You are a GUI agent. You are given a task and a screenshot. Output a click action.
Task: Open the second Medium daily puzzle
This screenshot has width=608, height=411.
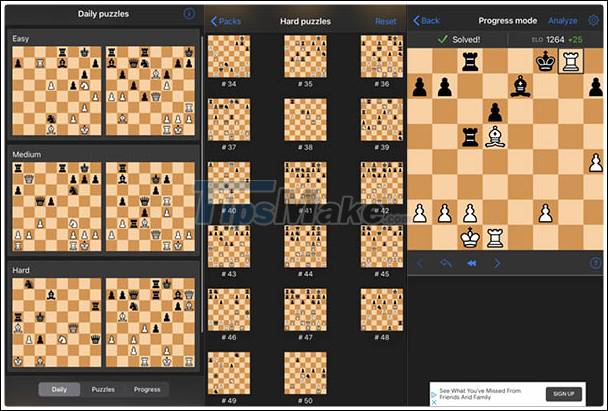[150, 207]
